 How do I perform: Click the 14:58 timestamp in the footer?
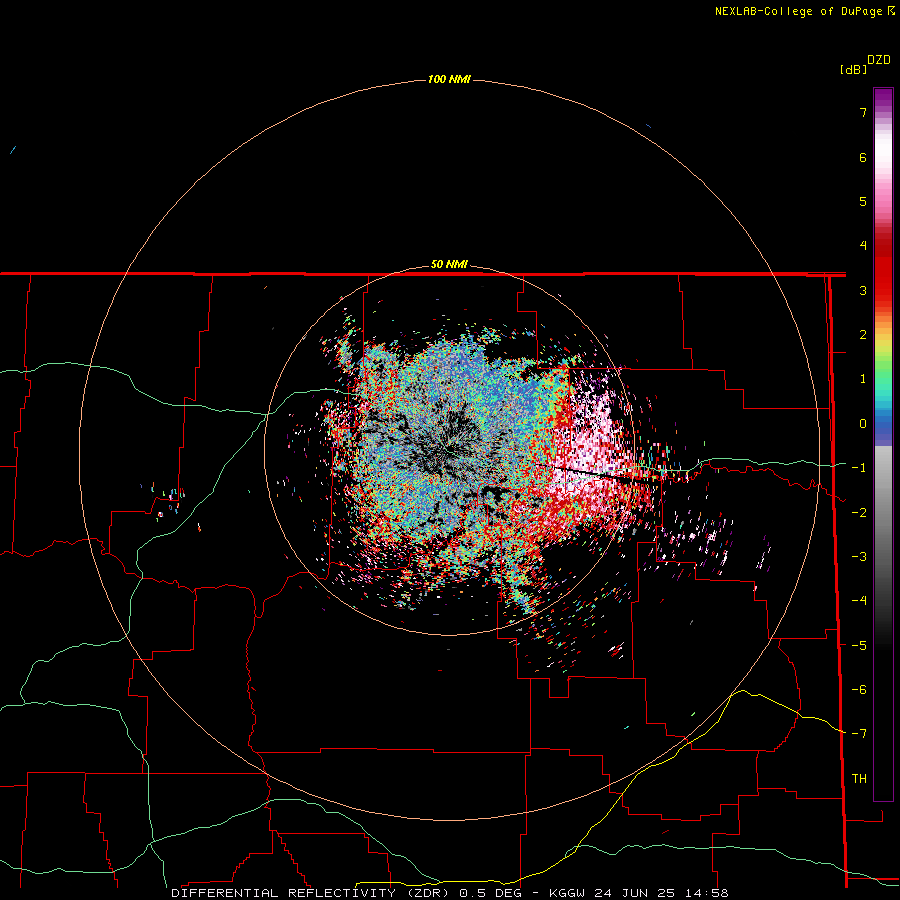(706, 893)
